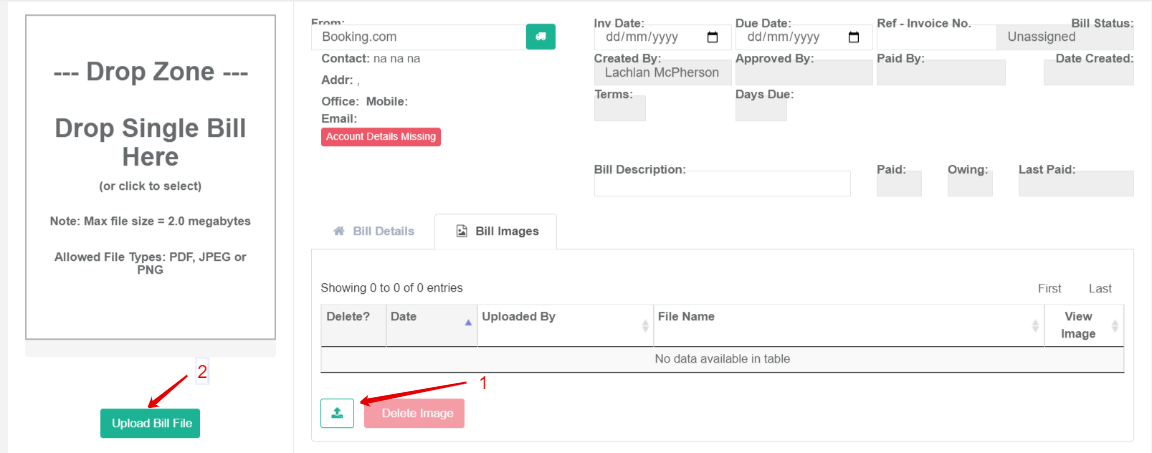Screen dimensions: 1152x453
Task: Click the Bill Description text field
Action: 721,184
